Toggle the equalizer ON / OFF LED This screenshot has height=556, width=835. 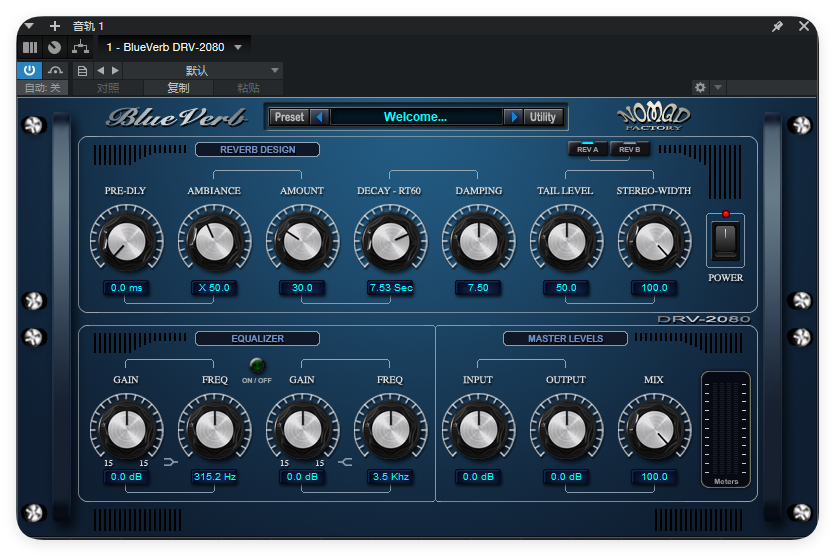pyautogui.click(x=257, y=365)
